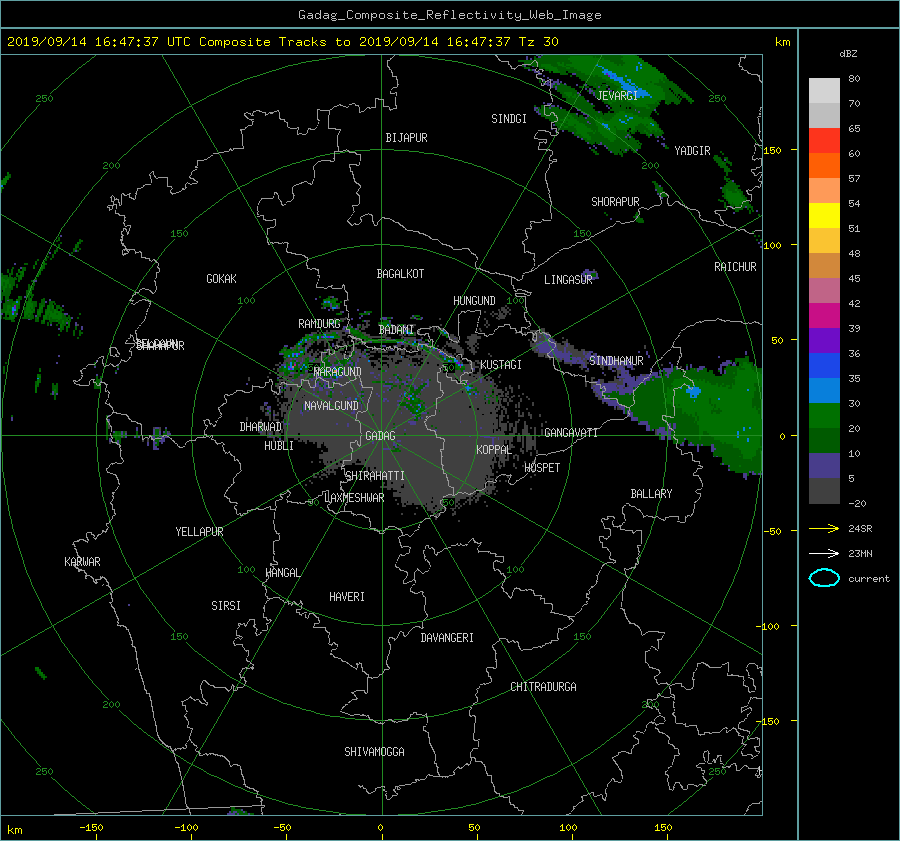Click the RAMDURG city label

click(319, 324)
